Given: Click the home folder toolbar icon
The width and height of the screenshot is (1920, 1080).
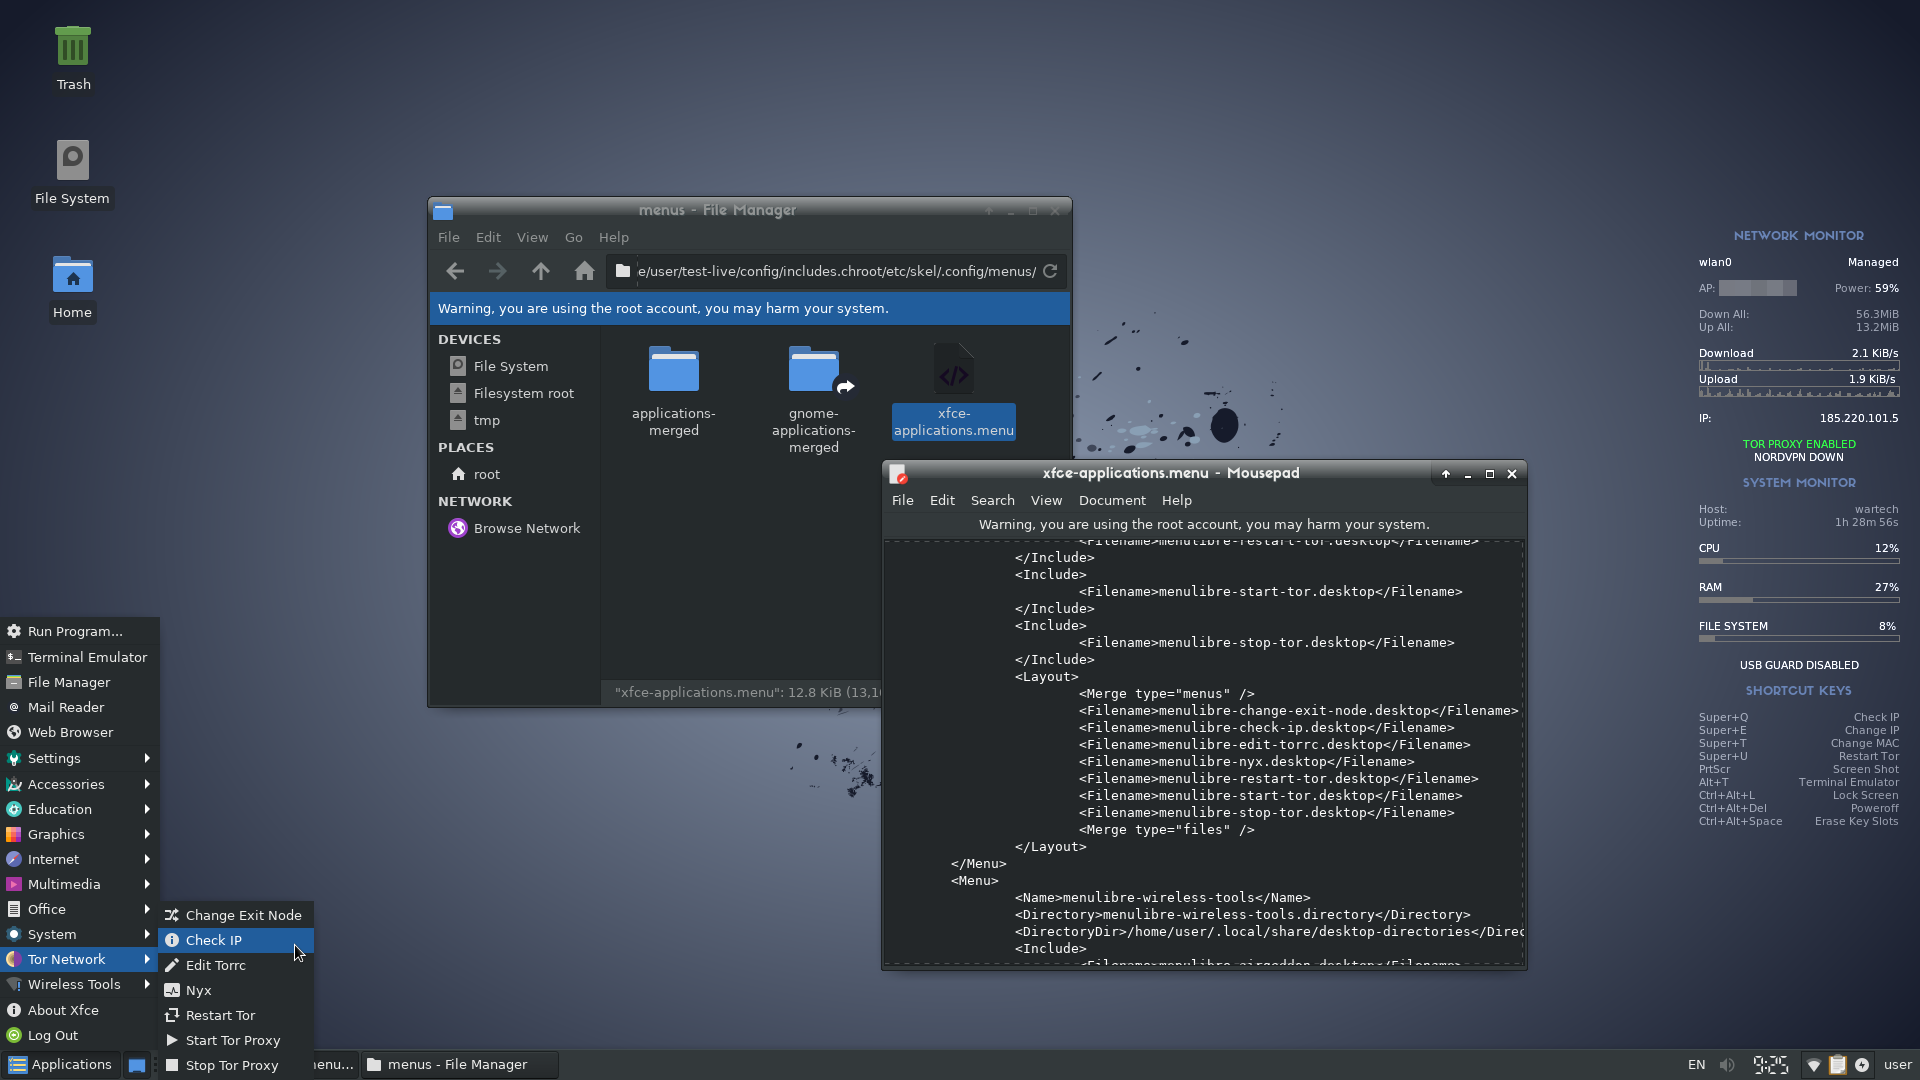Looking at the screenshot, I should [x=584, y=271].
